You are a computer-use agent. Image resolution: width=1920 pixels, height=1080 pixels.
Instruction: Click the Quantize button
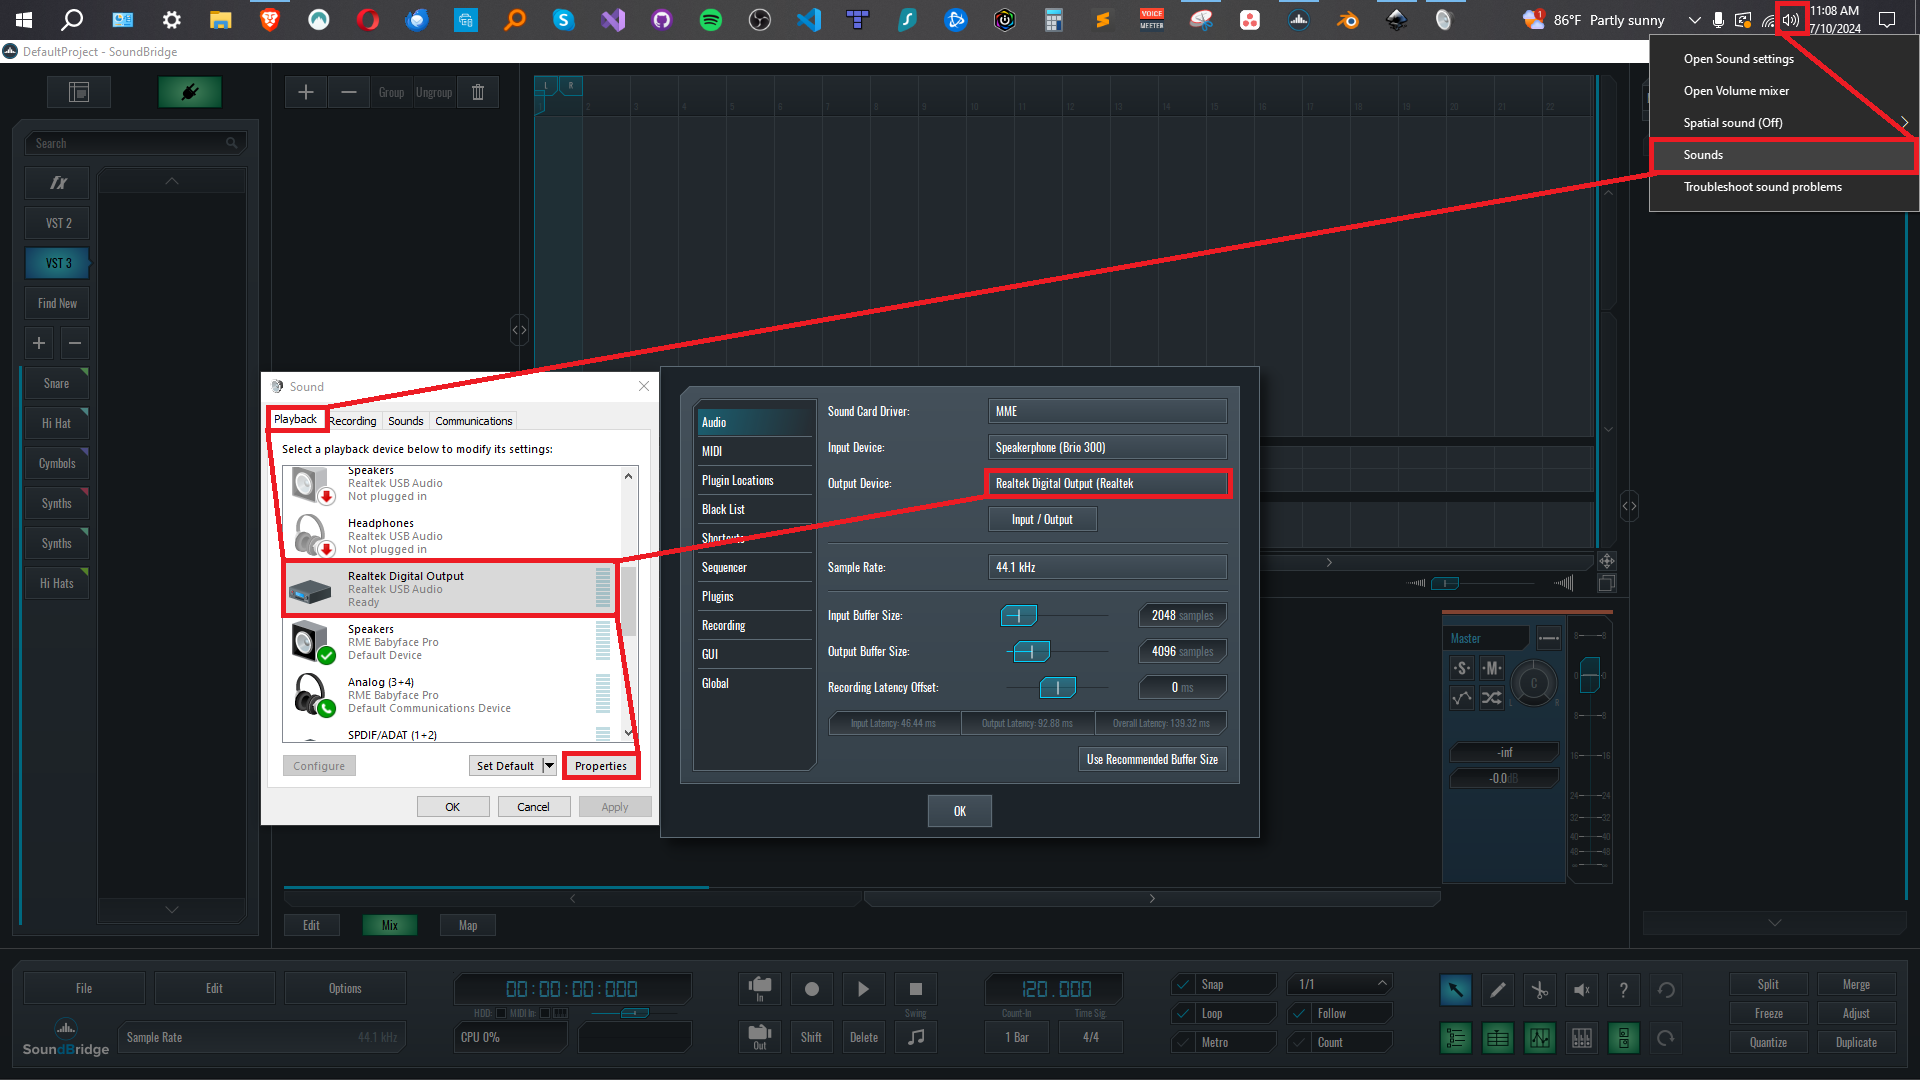(1768, 1042)
